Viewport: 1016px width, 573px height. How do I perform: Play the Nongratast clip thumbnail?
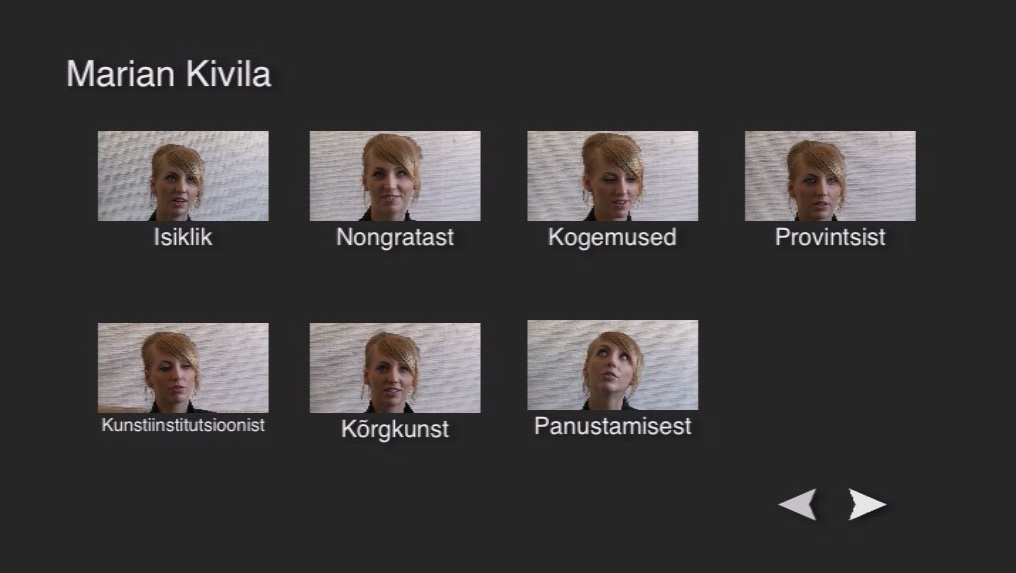click(395, 176)
